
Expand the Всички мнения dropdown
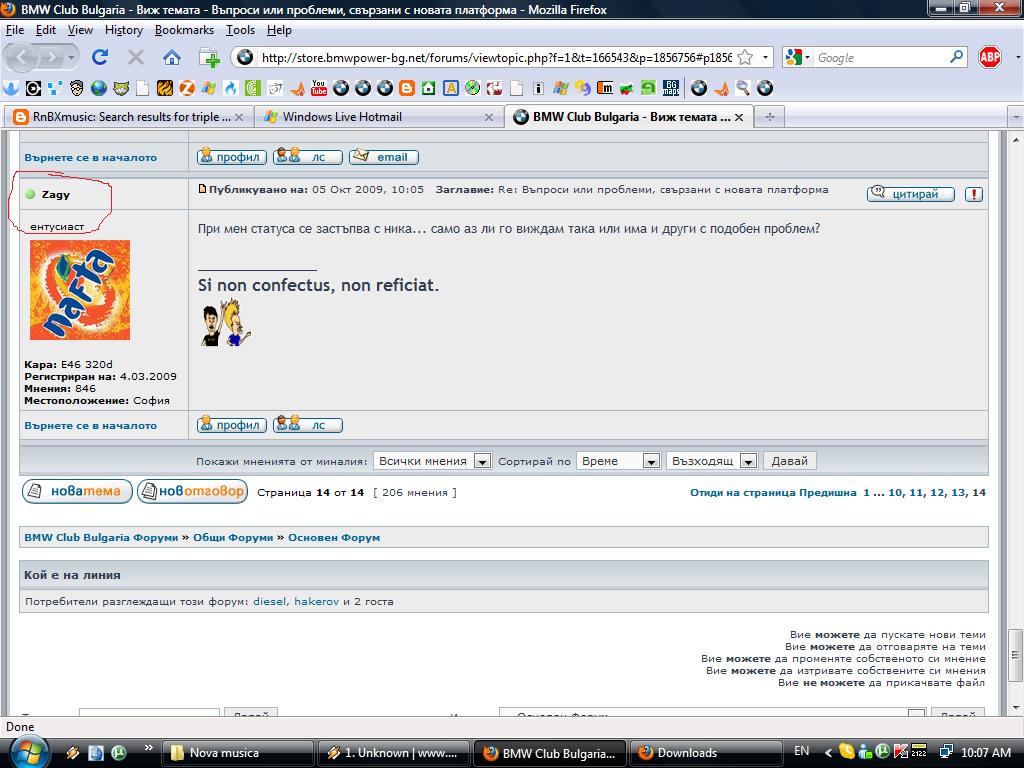482,461
